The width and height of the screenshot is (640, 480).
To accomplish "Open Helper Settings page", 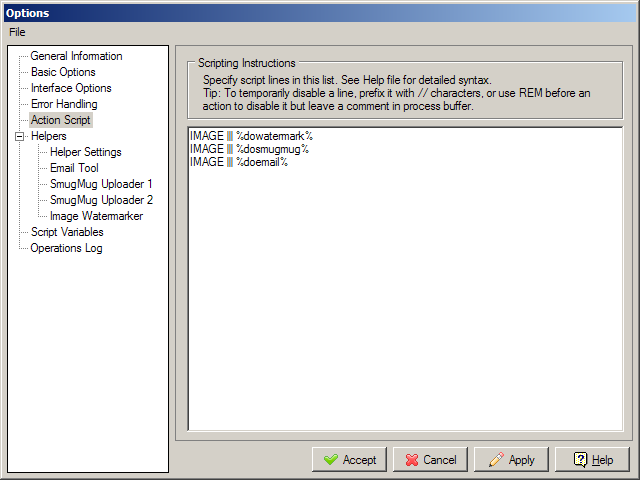I will click(86, 152).
